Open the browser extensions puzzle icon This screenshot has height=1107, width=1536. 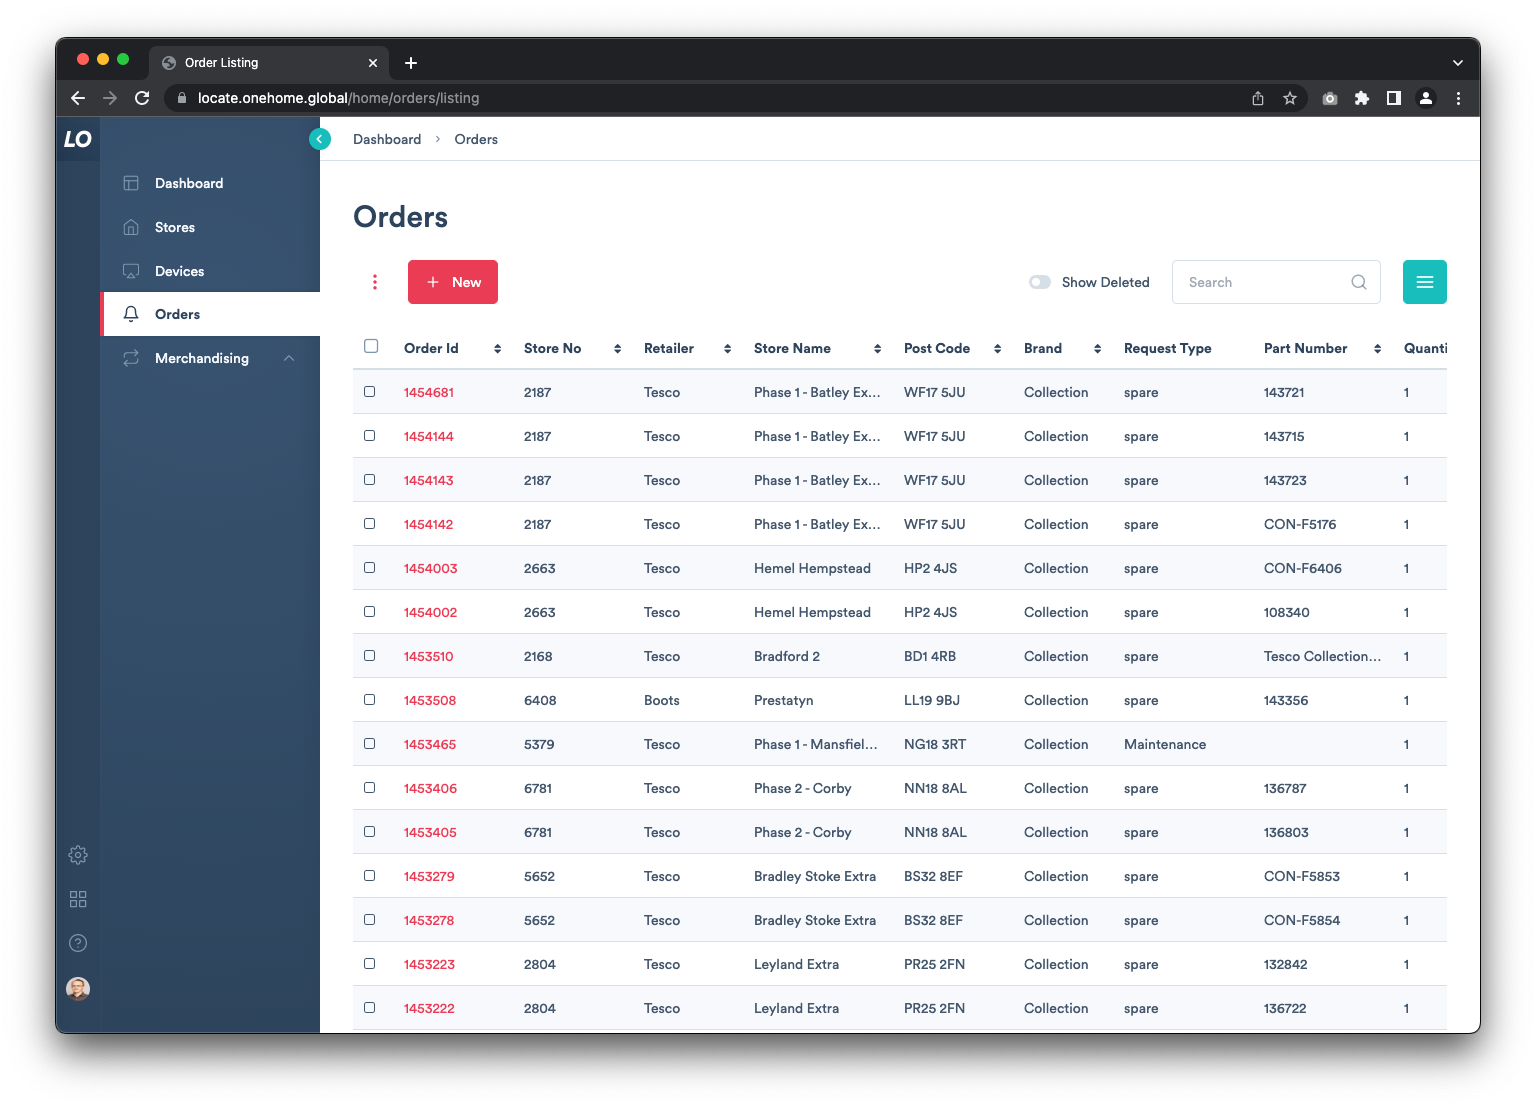[1361, 98]
